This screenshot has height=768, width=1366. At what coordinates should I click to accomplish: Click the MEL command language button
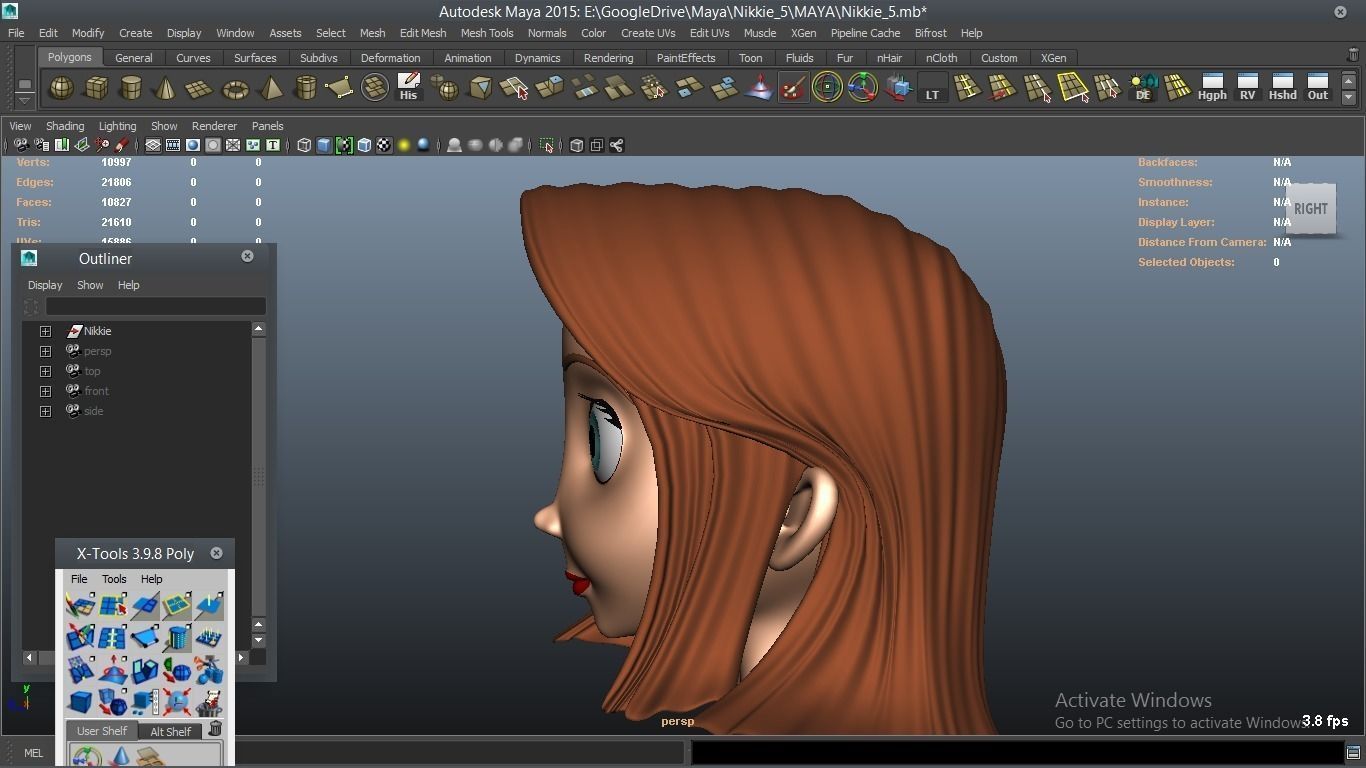(33, 753)
